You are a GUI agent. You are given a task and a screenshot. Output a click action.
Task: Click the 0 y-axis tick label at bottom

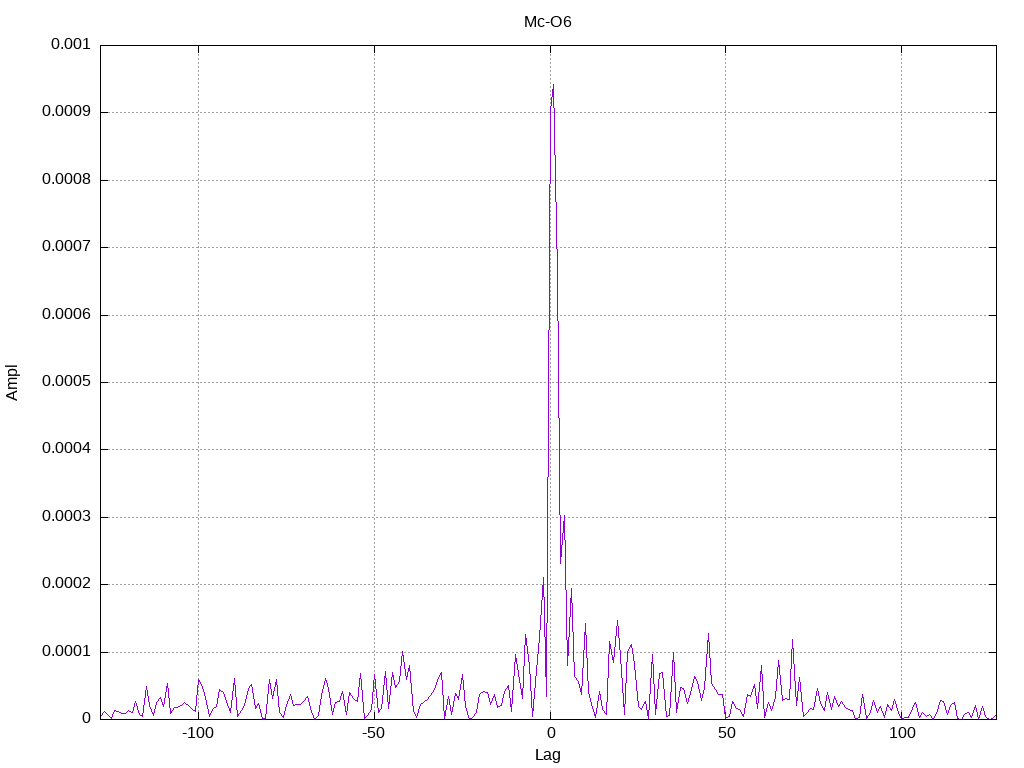coord(86,718)
